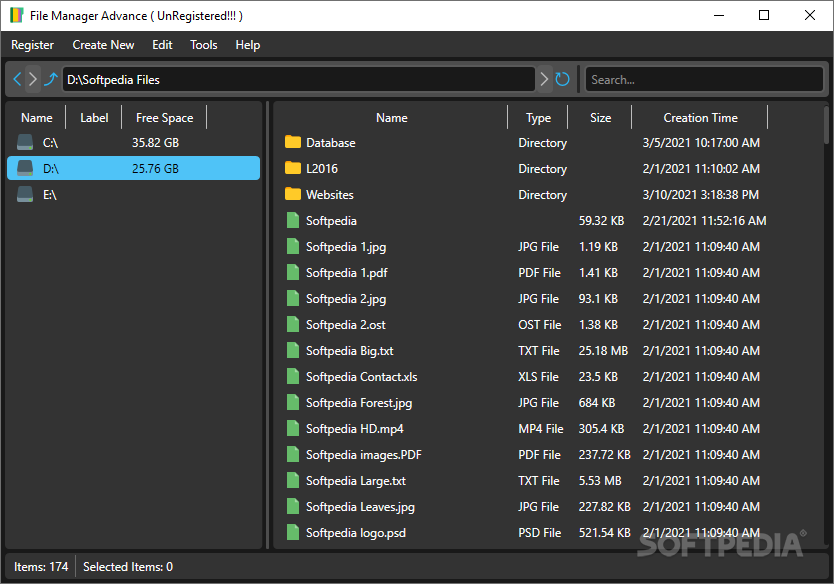Open the Help menu

[248, 45]
